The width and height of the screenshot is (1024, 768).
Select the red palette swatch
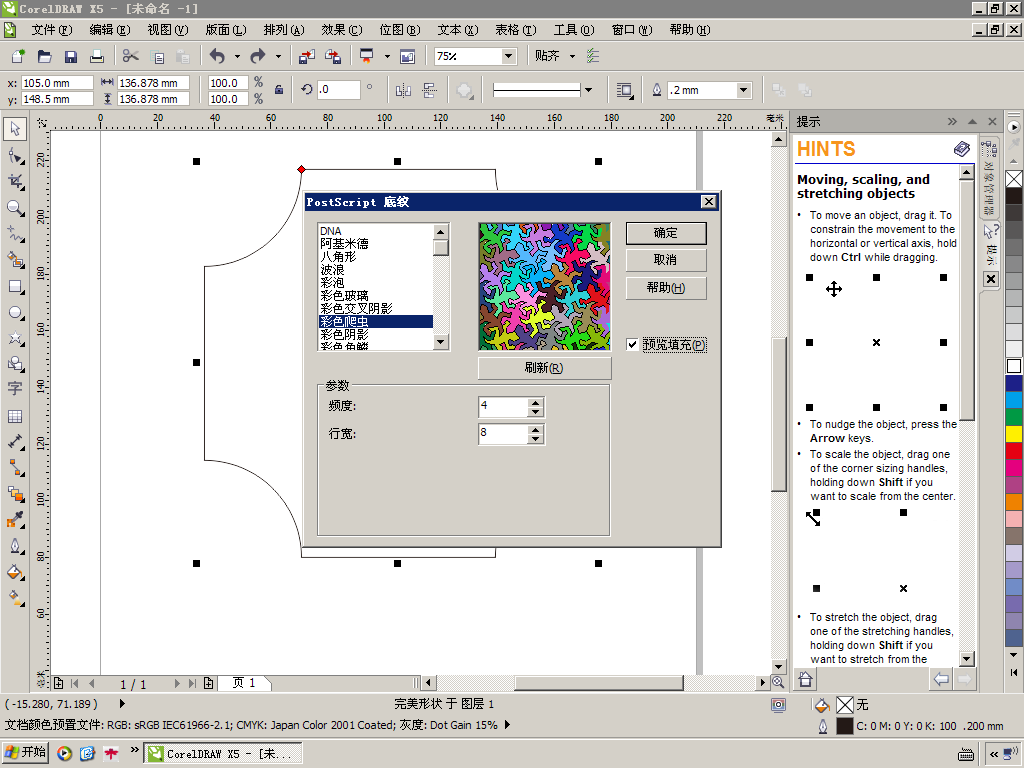pyautogui.click(x=1014, y=450)
